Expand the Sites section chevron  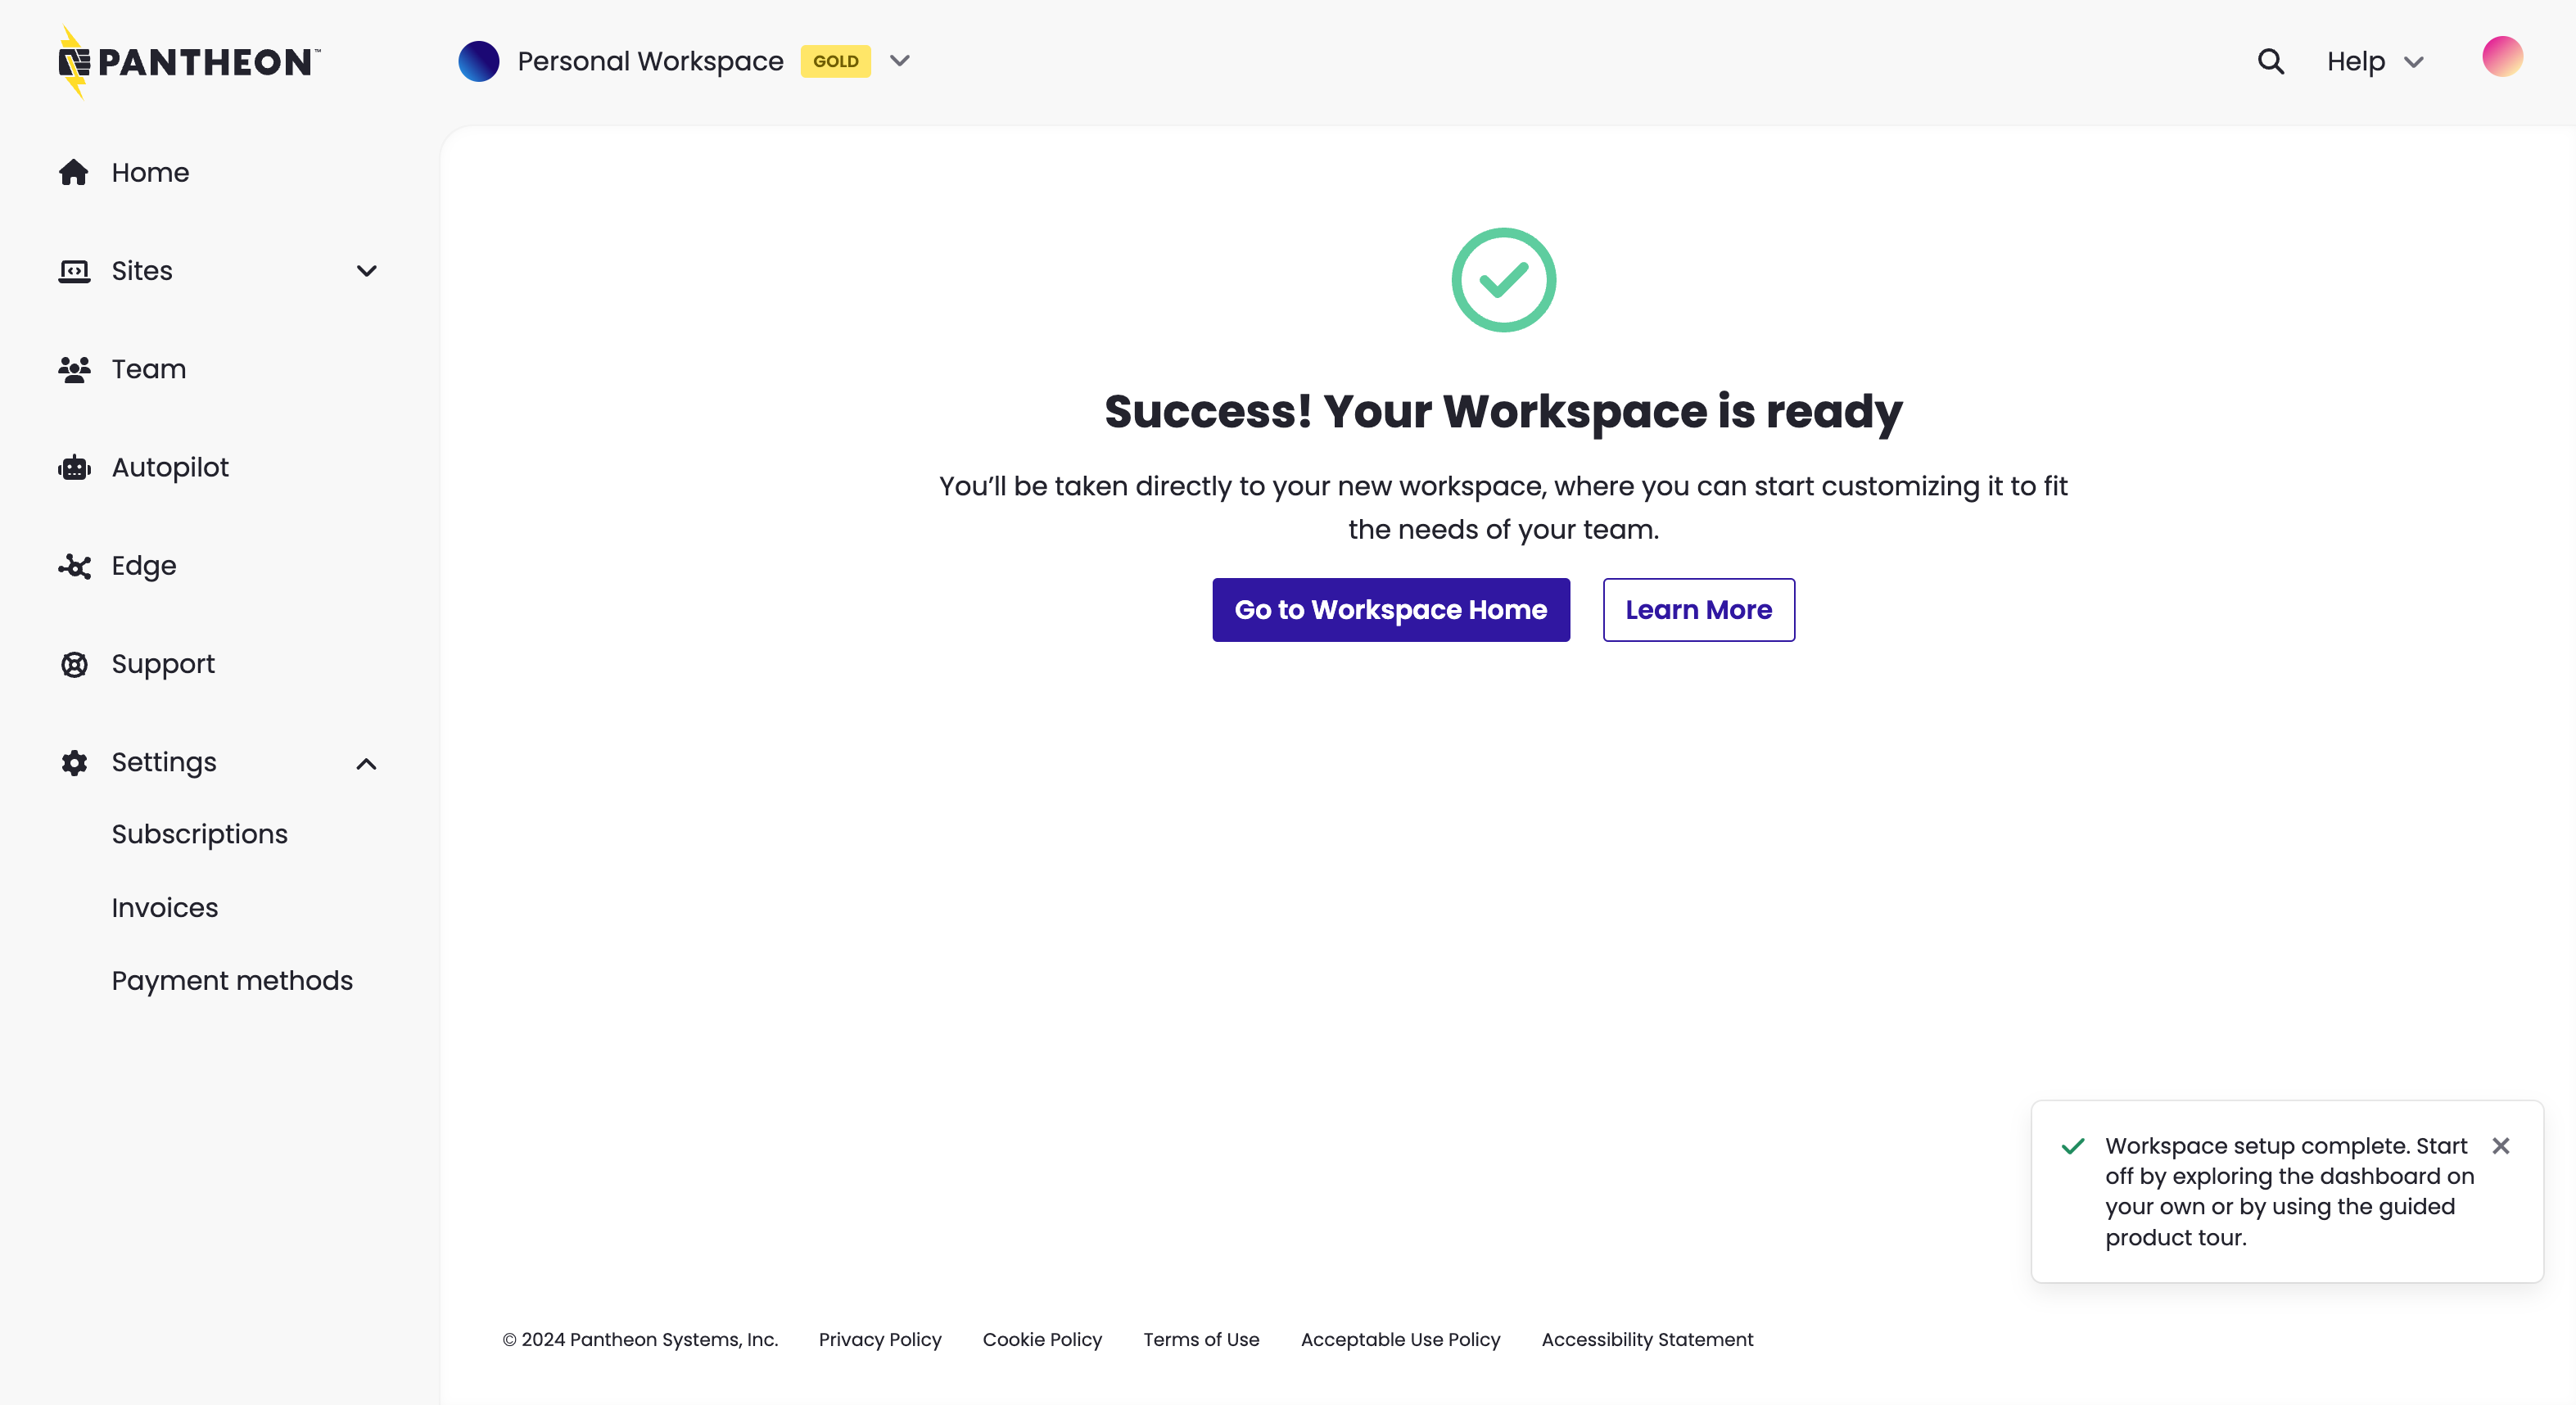(366, 271)
